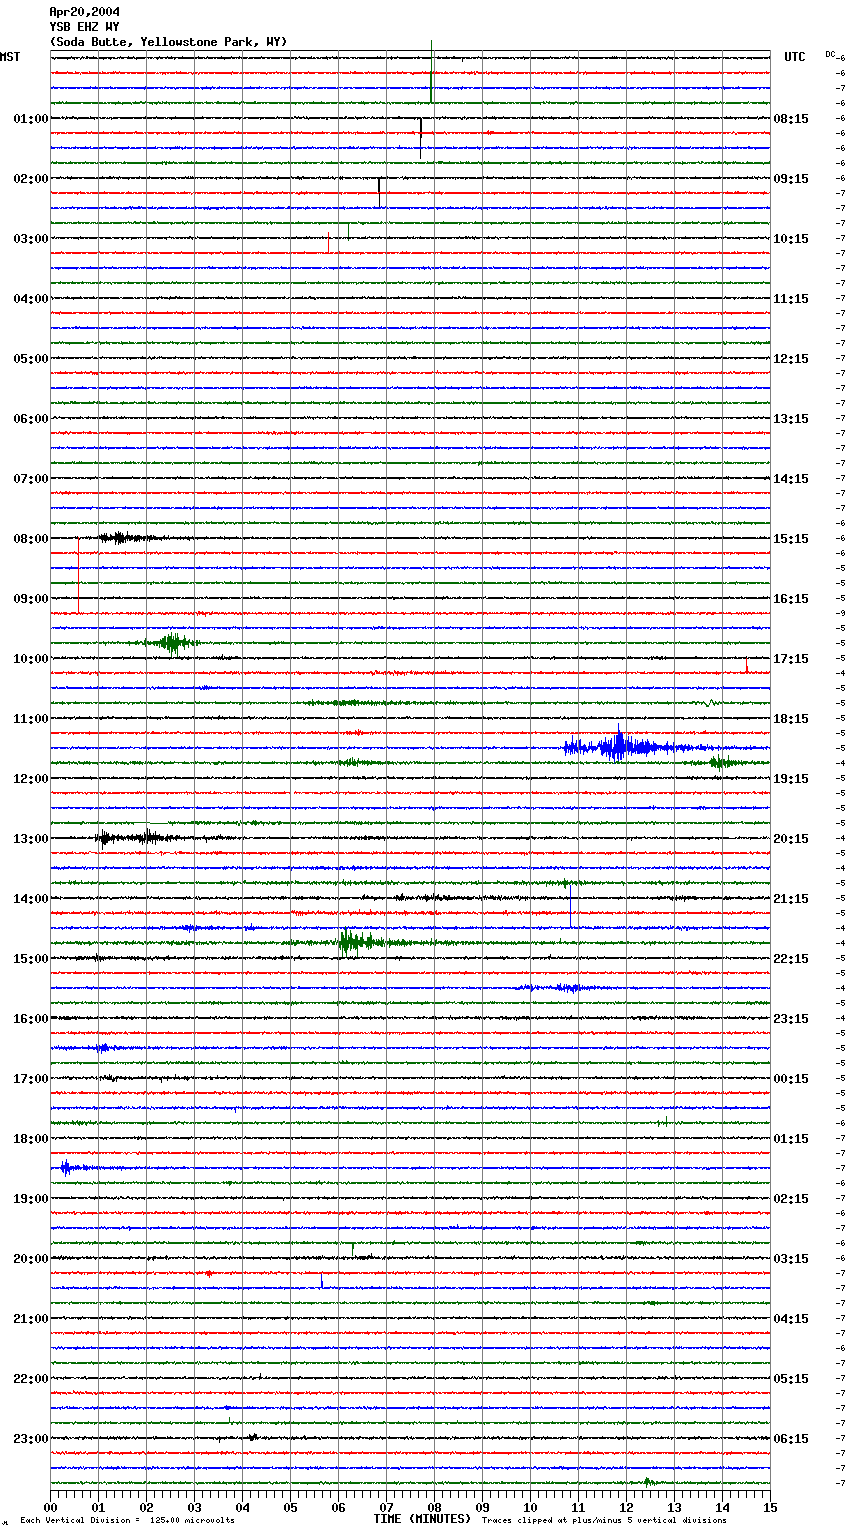Click the '19:15' UTC time label
This screenshot has height=1534, width=850.
791,779
